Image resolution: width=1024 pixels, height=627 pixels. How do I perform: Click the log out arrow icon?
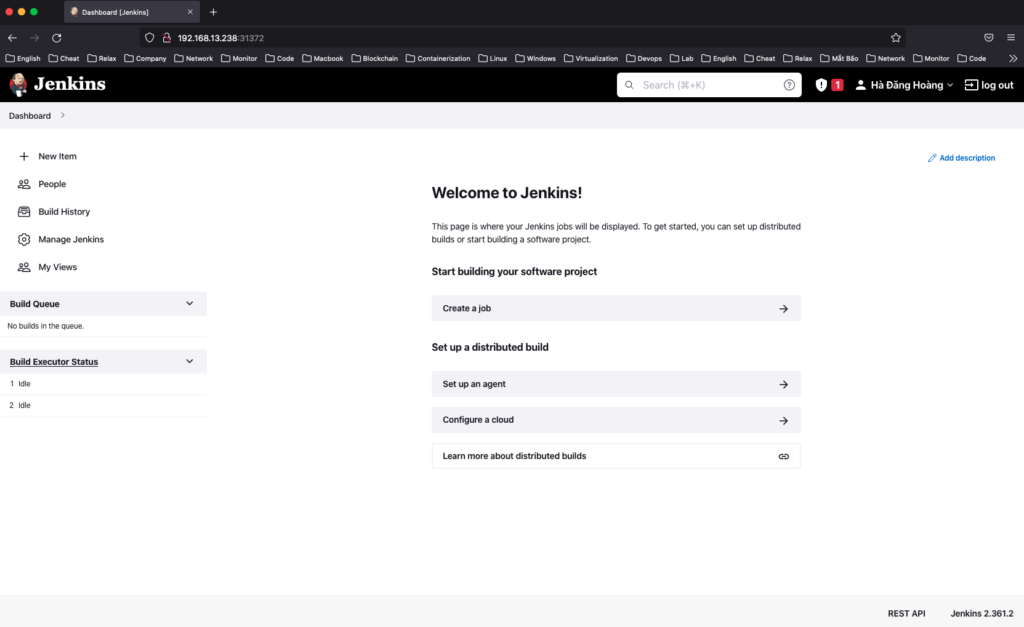click(971, 85)
